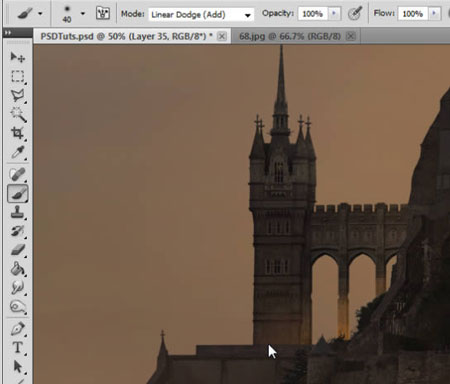Select the Move tool
The image size is (450, 384).
tap(17, 57)
